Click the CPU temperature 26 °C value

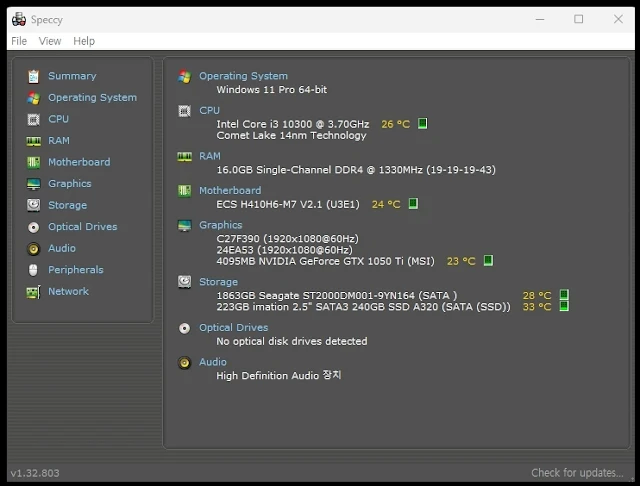point(396,124)
